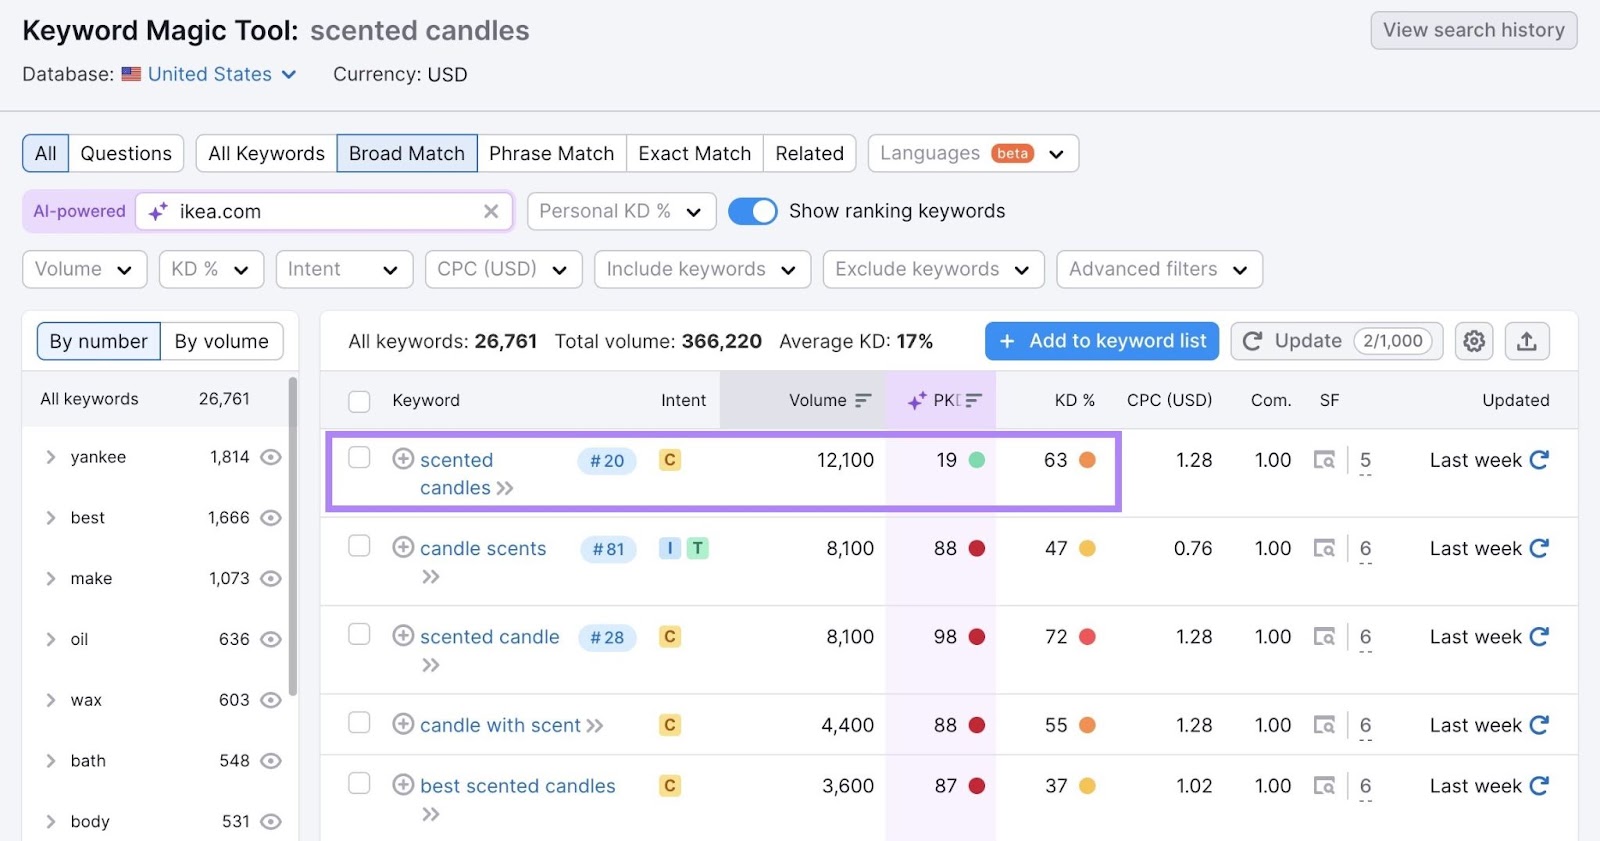
Task: Open the KD % filter dropdown
Action: [x=211, y=269]
